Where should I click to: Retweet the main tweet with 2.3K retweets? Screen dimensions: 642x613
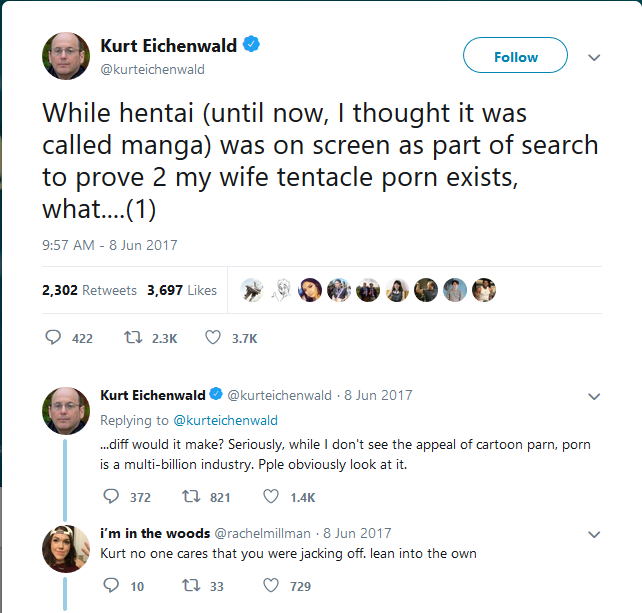(131, 338)
